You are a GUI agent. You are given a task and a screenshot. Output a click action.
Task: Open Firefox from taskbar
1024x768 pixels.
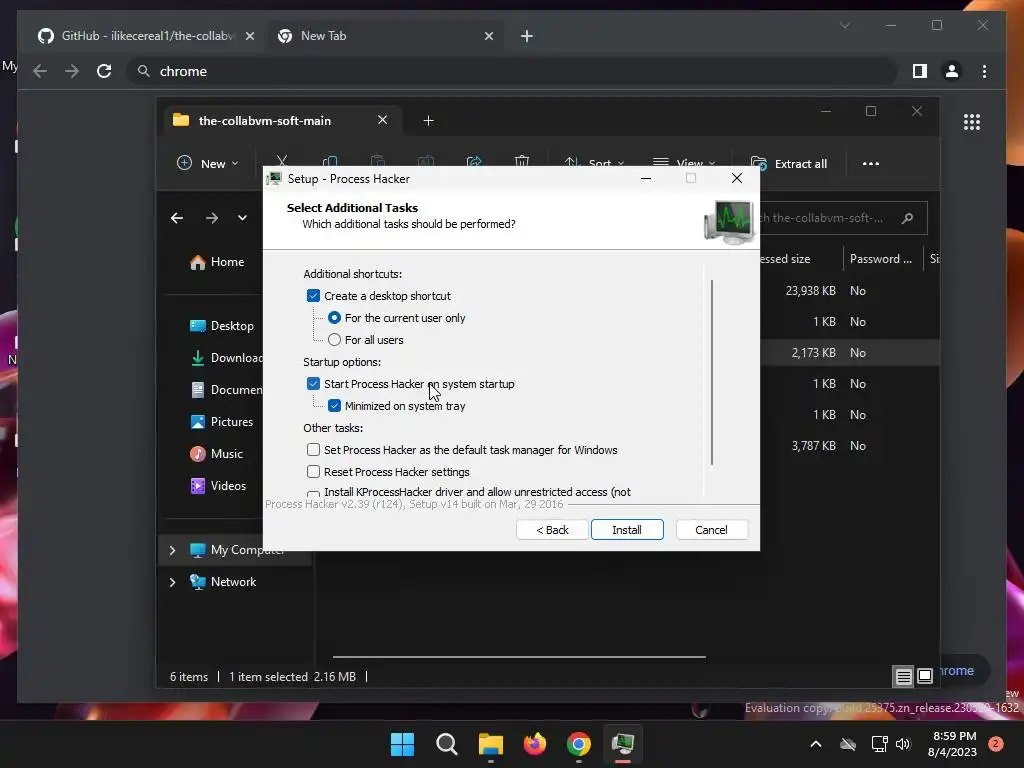click(535, 744)
